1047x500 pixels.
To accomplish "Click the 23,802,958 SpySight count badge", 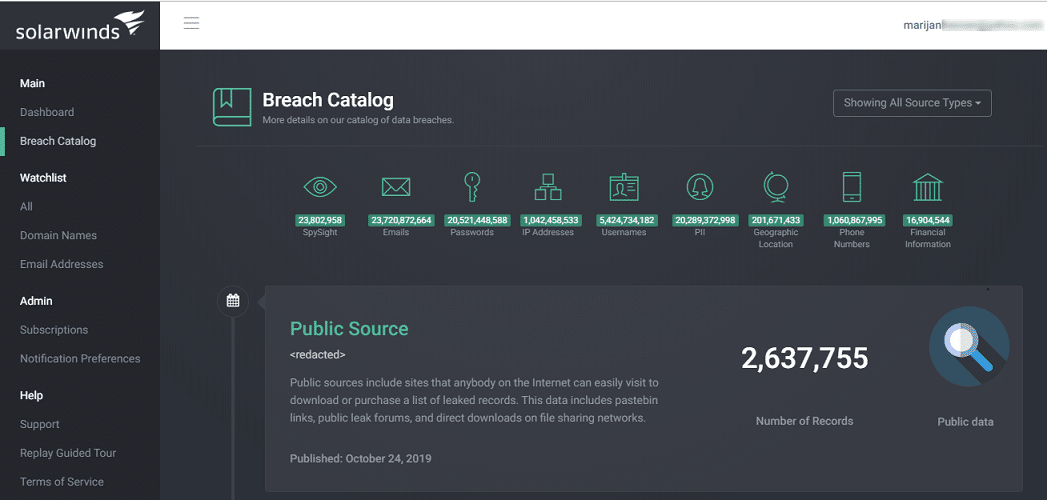I will [321, 220].
